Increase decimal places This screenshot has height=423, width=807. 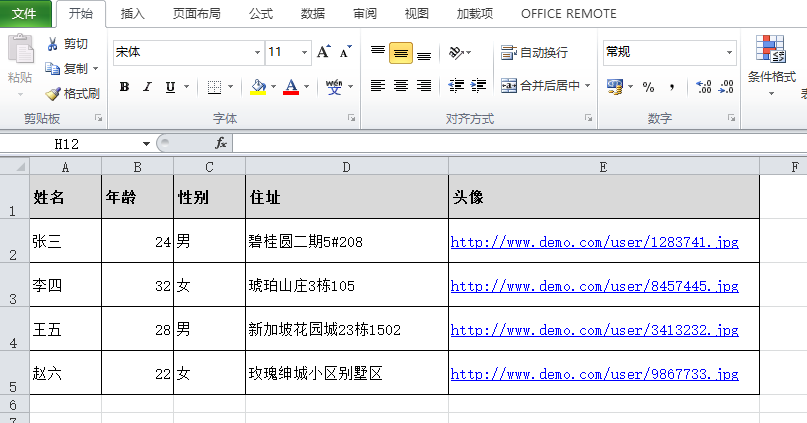[704, 87]
